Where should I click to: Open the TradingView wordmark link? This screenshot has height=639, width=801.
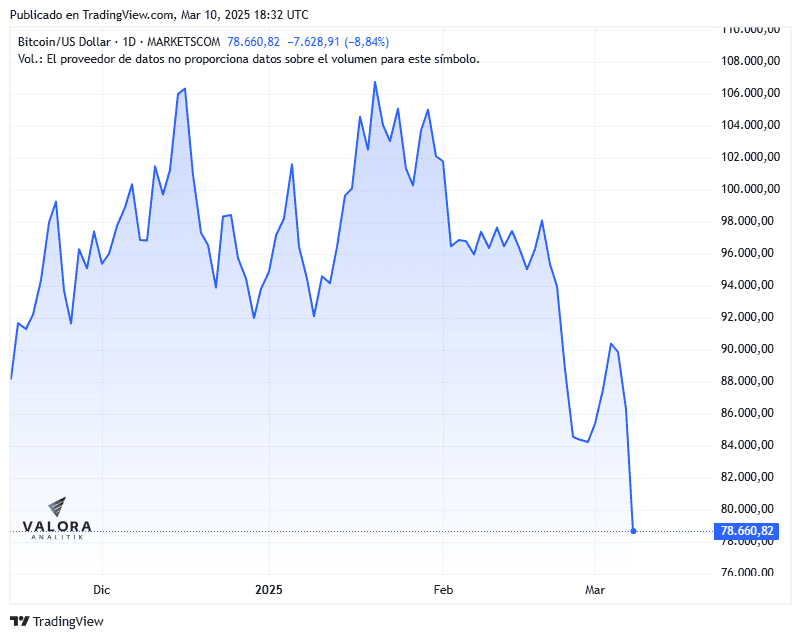[68, 622]
